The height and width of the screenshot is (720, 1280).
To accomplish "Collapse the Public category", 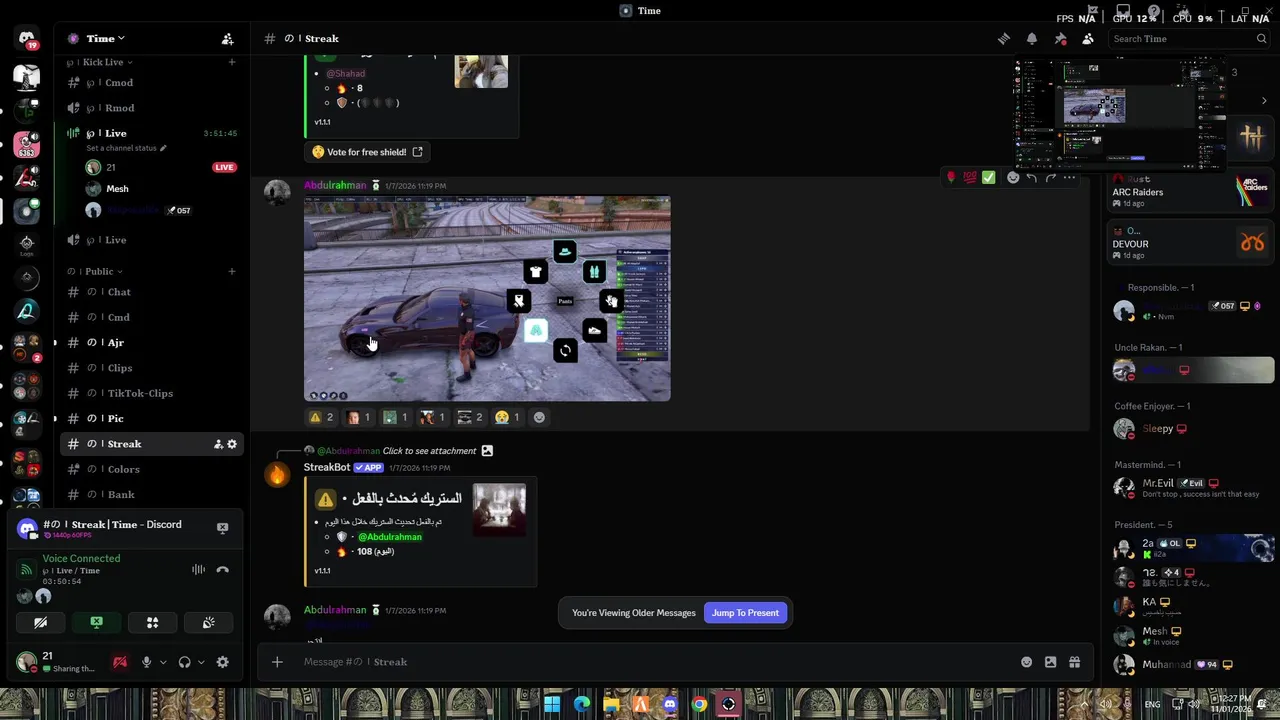I will (95, 271).
